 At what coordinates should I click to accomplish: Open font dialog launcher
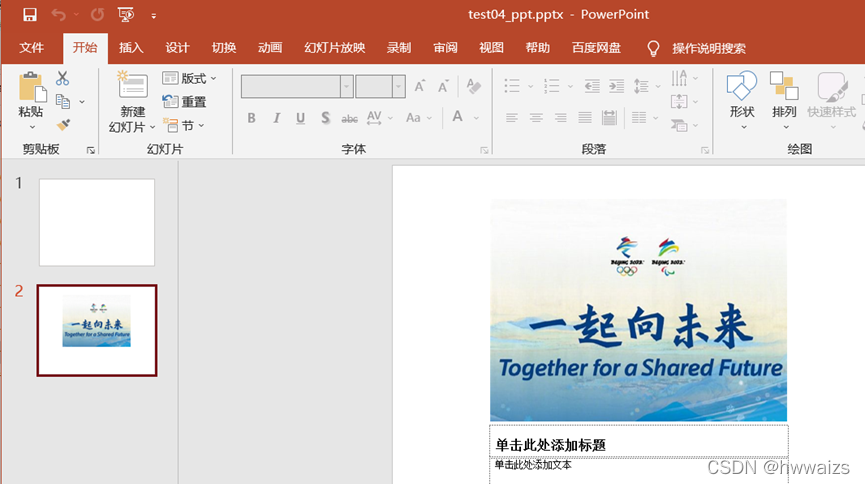click(x=484, y=151)
